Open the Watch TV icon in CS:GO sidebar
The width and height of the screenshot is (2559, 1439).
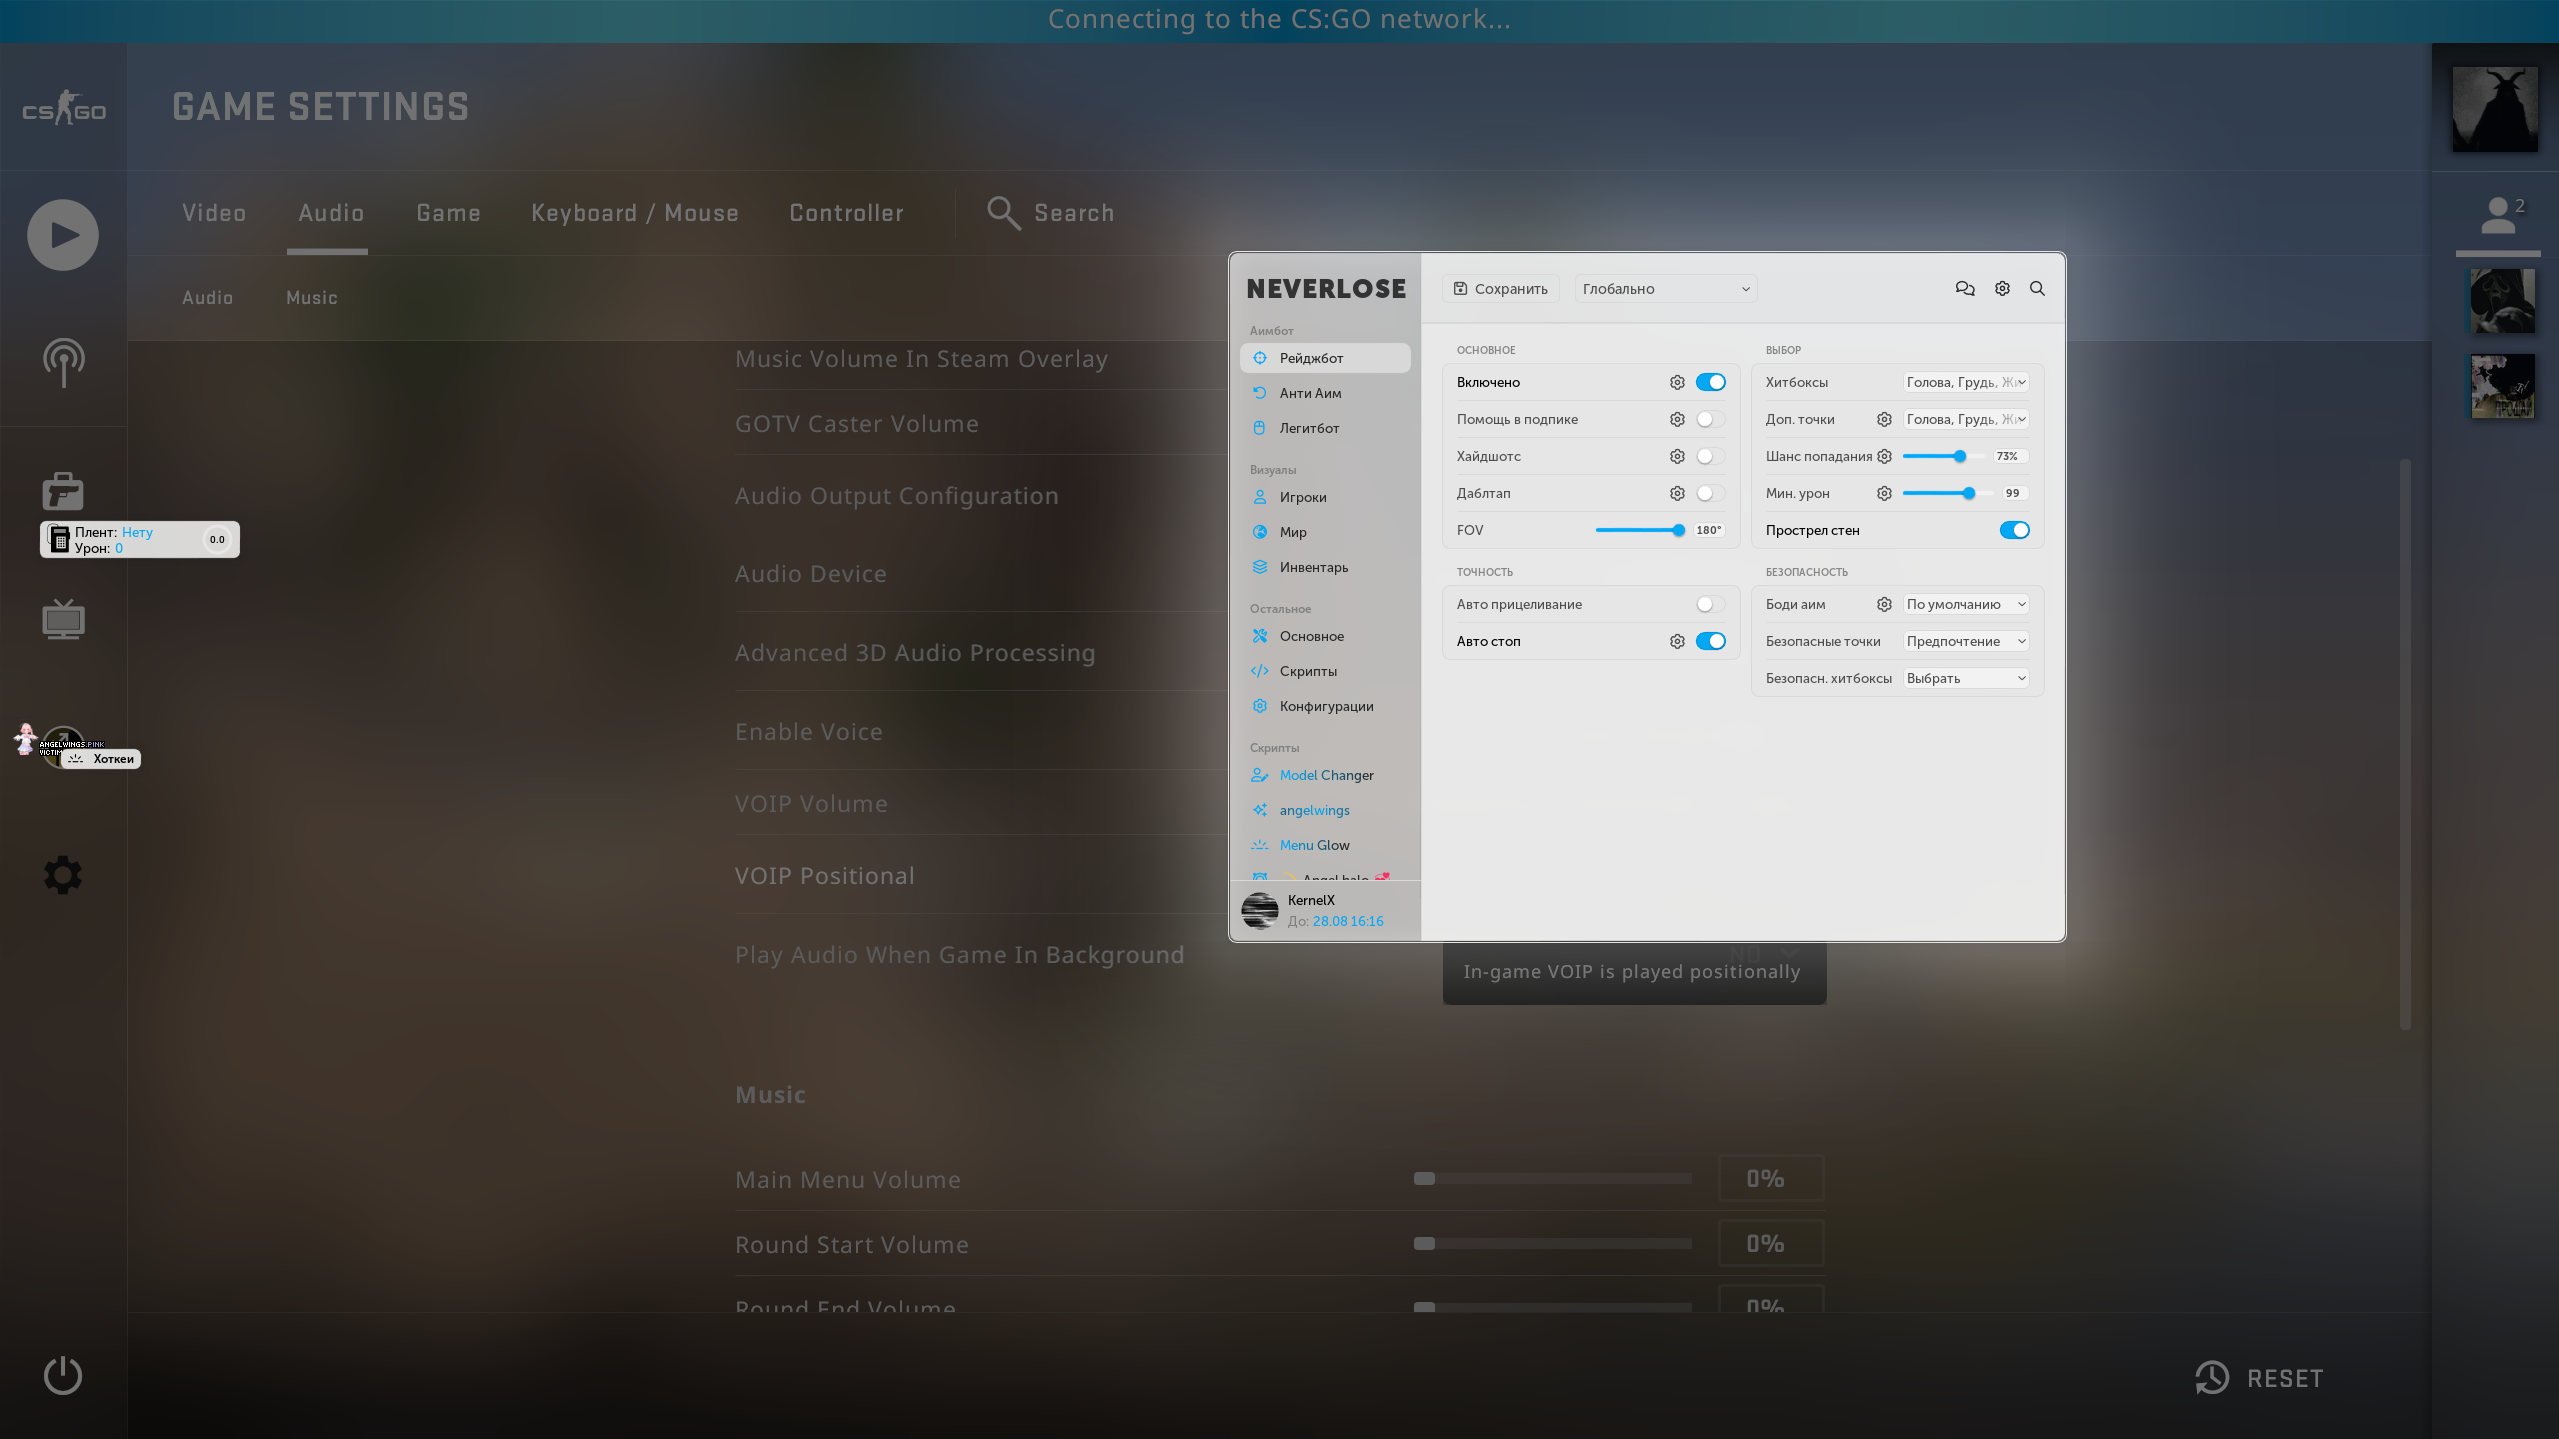pyautogui.click(x=63, y=619)
